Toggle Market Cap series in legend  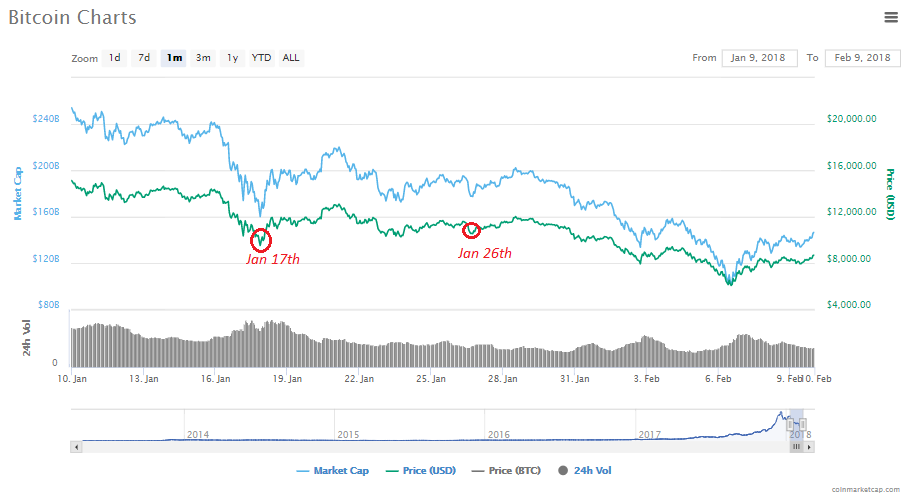333,470
